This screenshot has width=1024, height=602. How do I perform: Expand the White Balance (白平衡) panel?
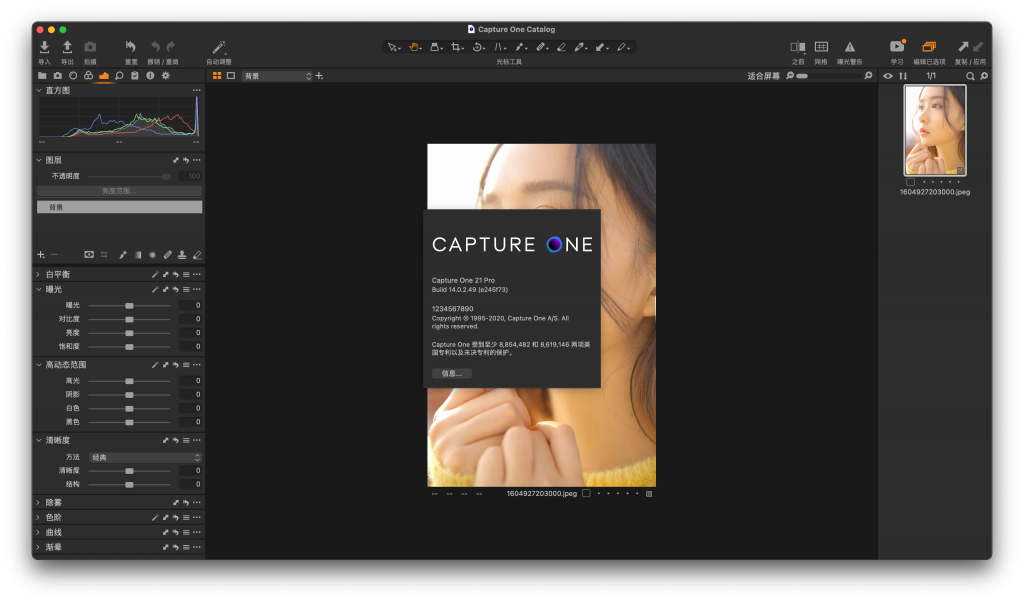39,274
